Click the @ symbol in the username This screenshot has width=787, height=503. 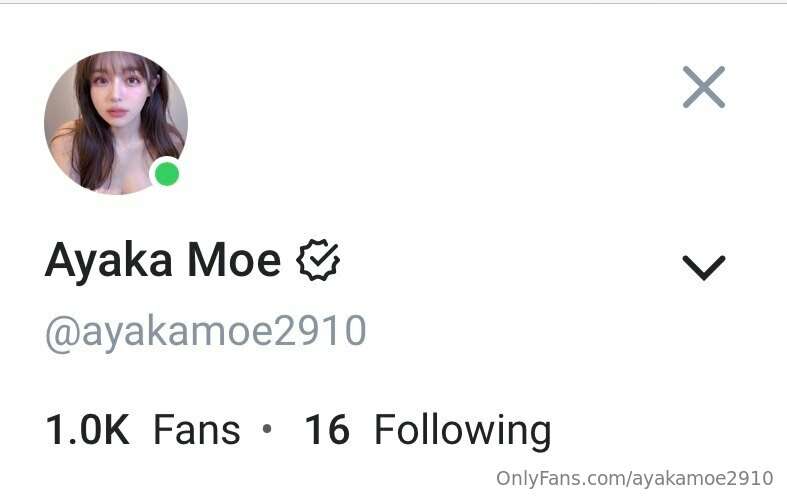(63, 334)
